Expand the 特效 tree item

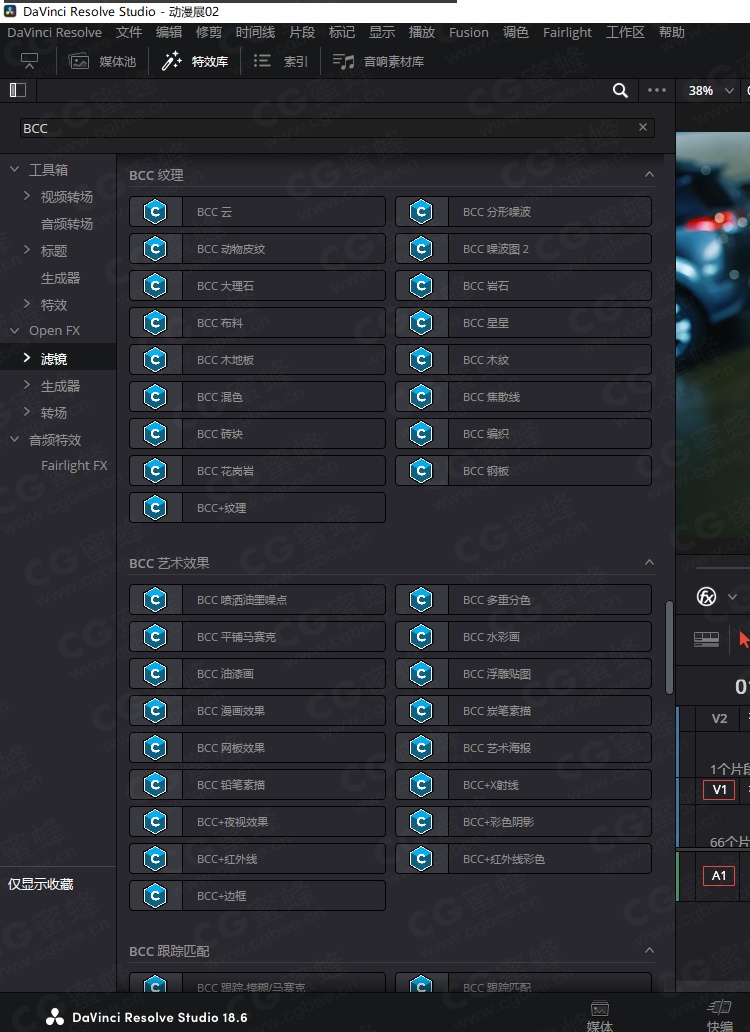(x=27, y=303)
